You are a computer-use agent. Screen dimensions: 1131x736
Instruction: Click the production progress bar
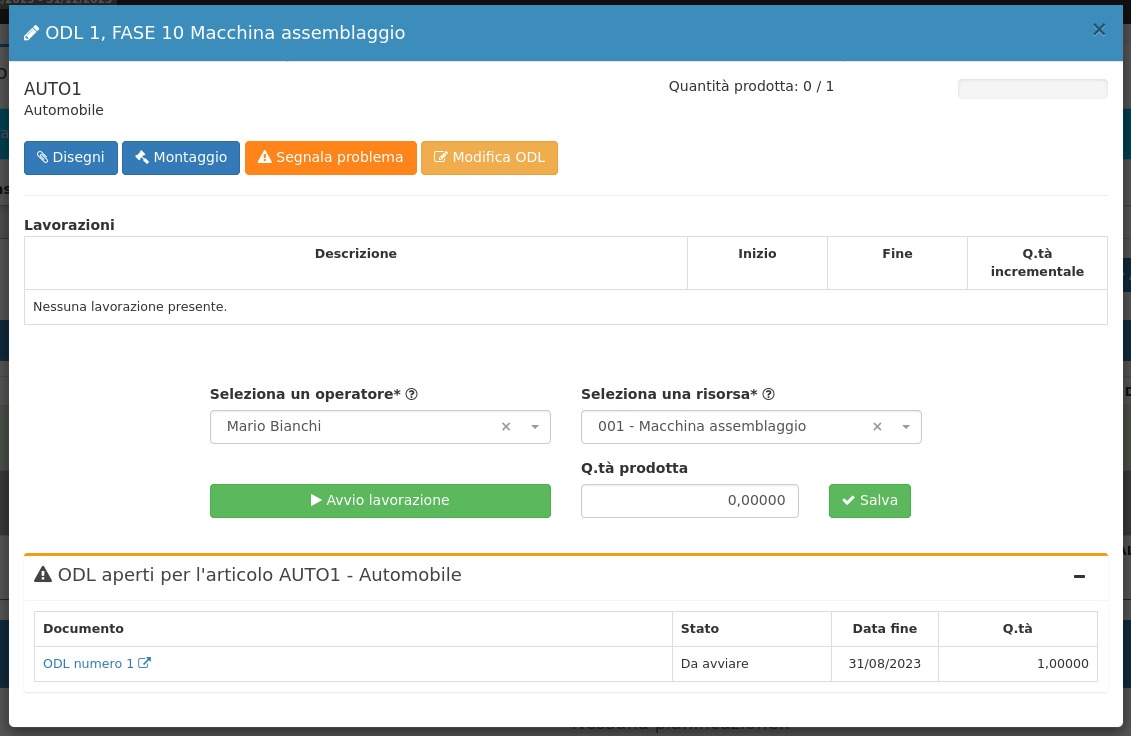coord(1032,89)
